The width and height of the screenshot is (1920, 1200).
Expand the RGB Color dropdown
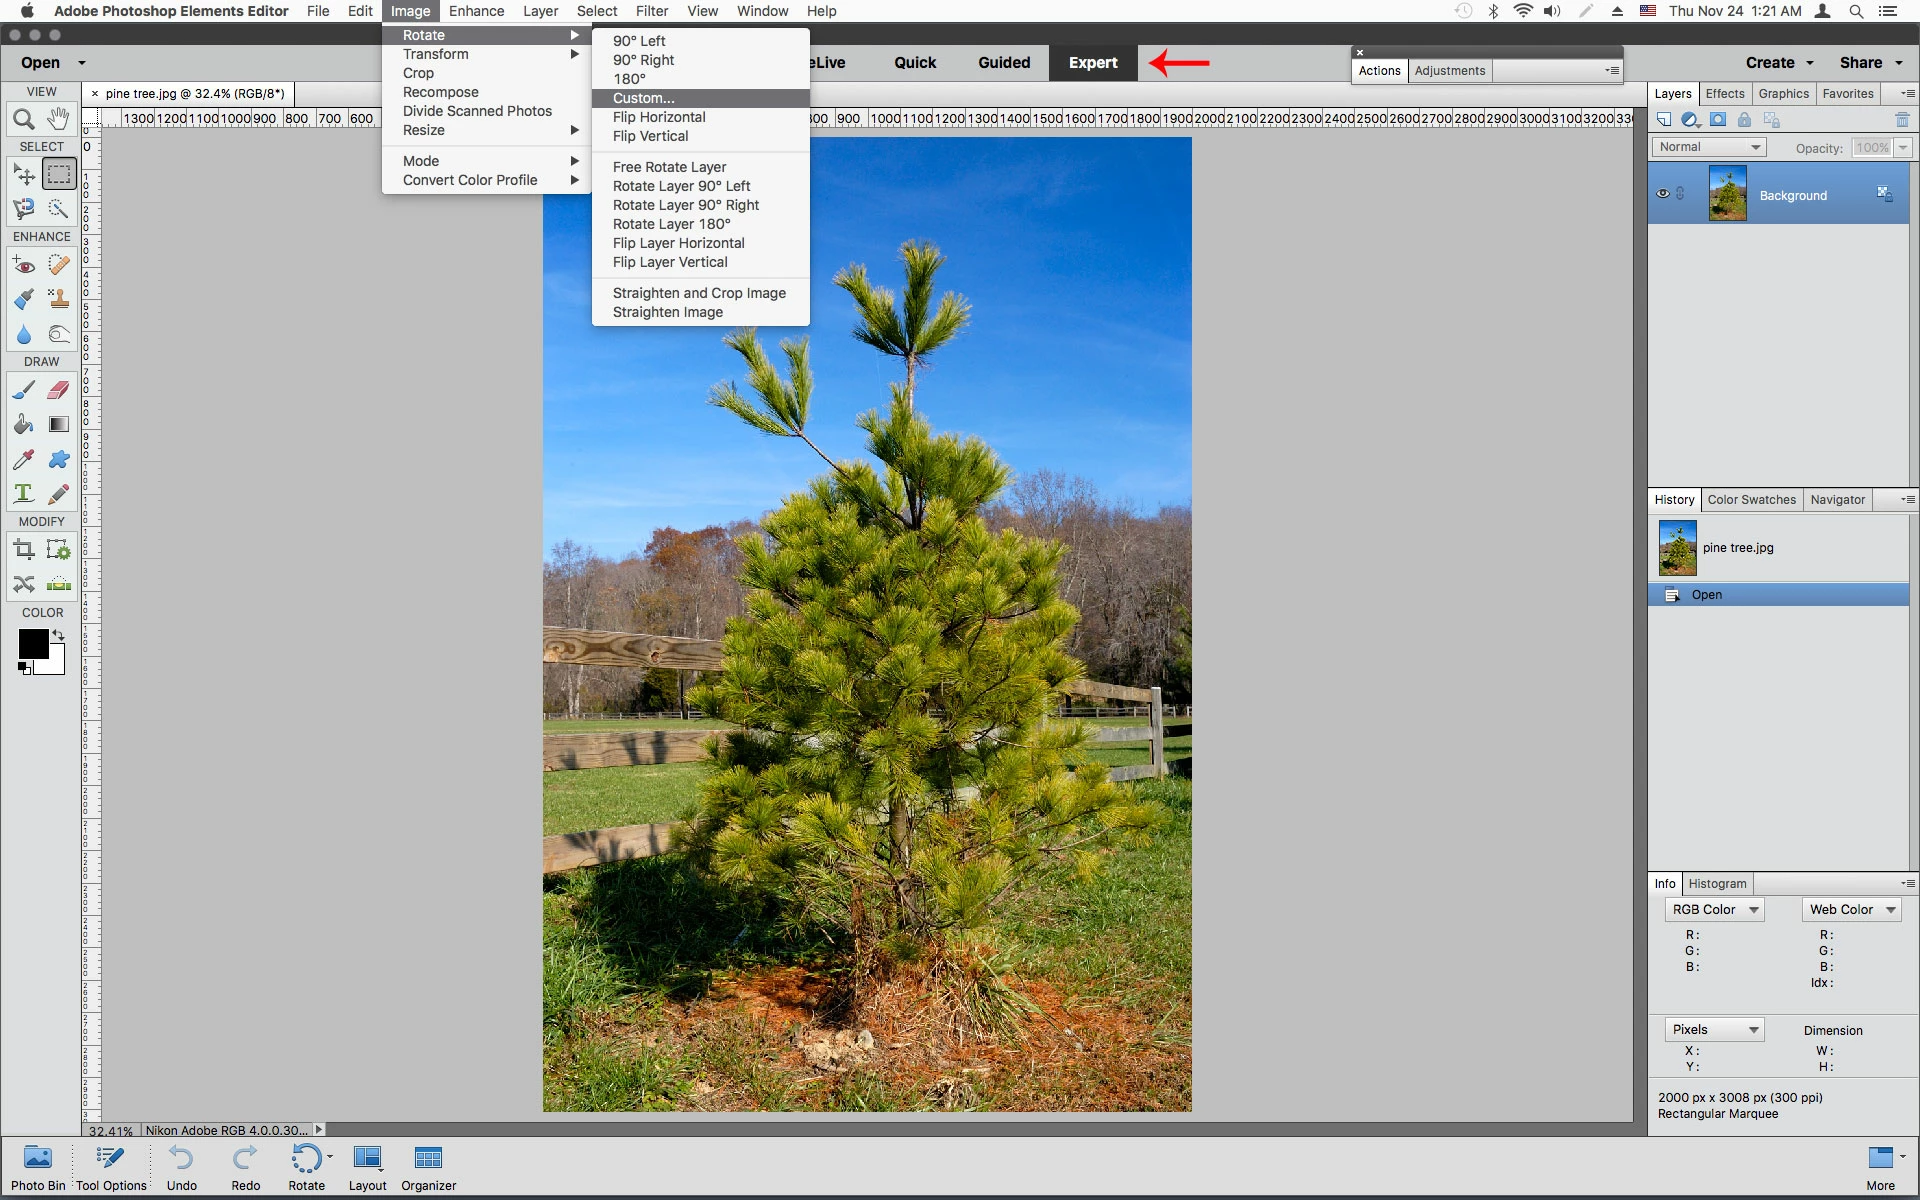click(x=1714, y=909)
